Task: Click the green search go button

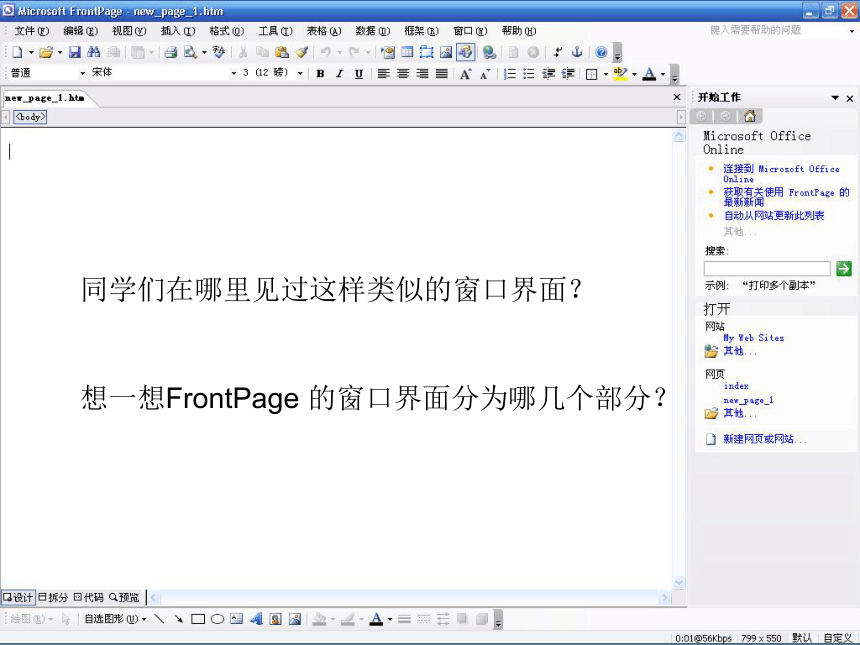Action: [x=844, y=268]
